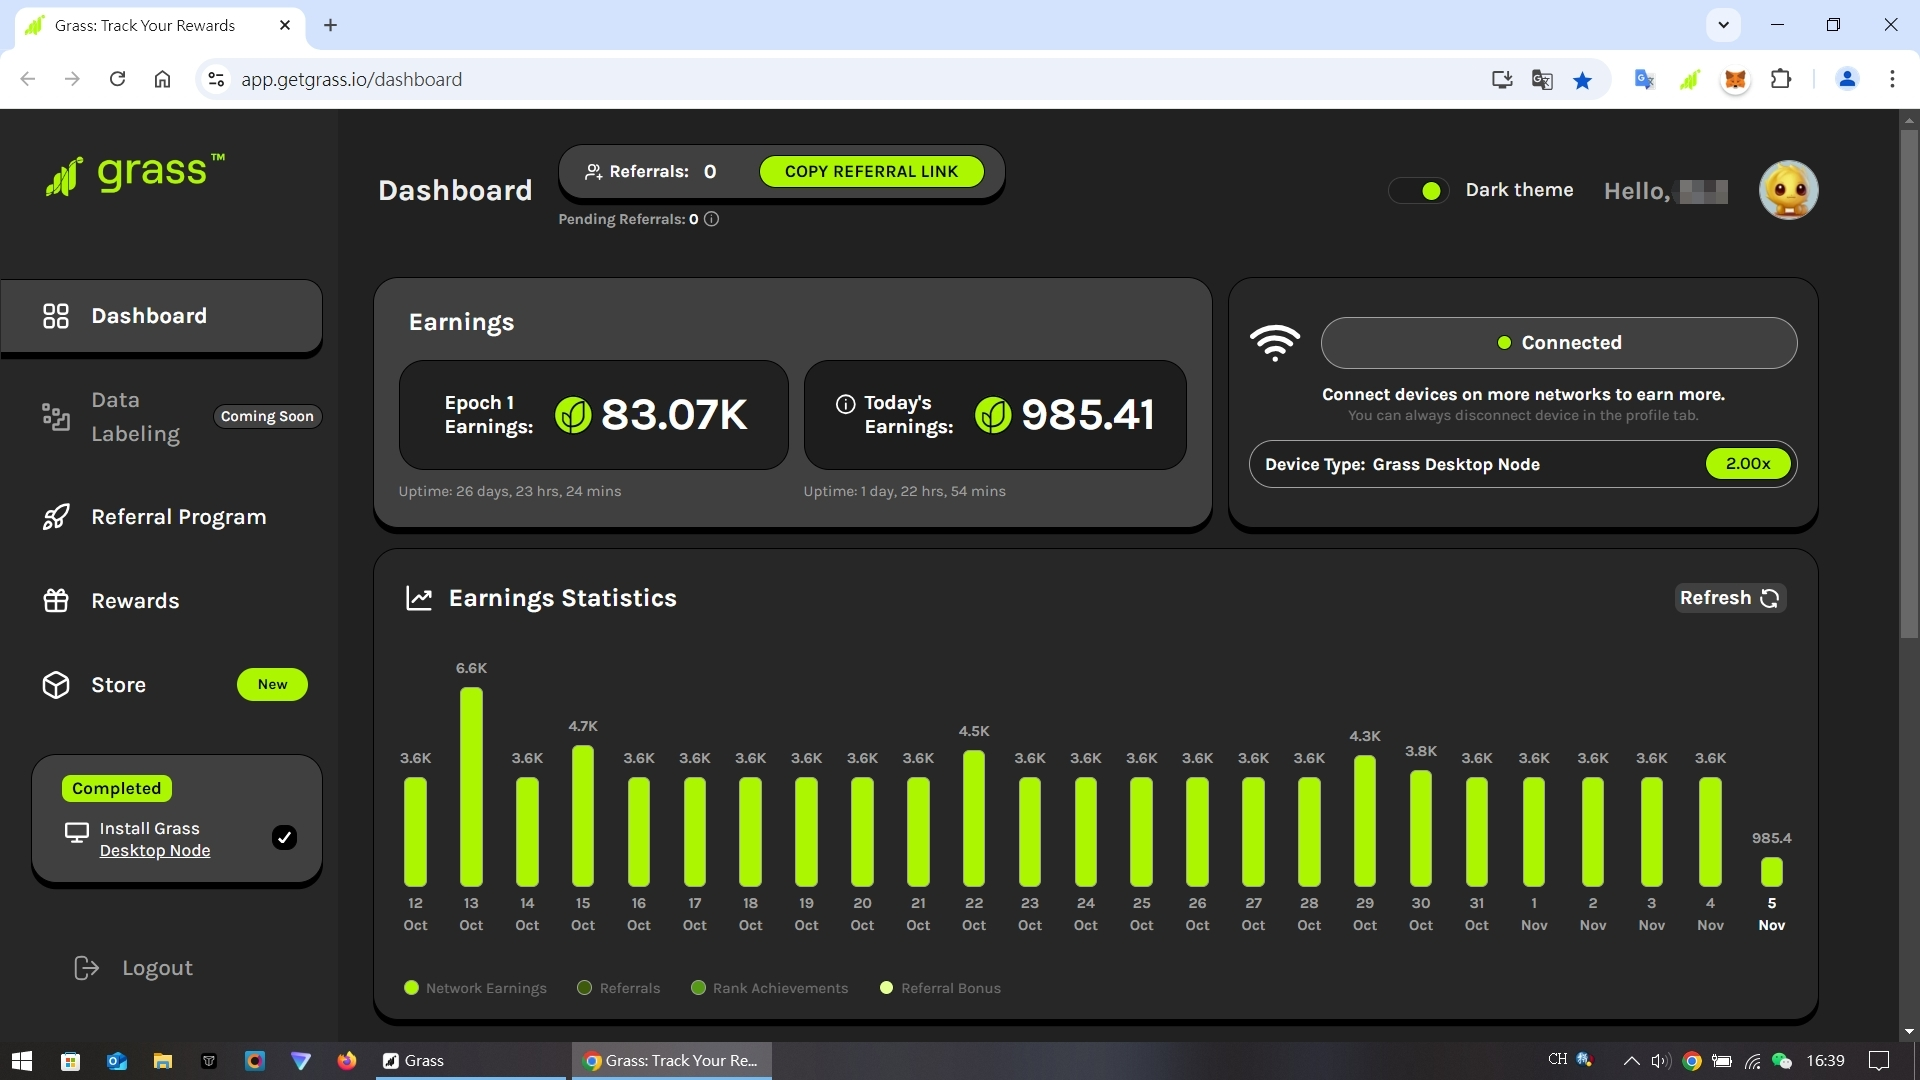Open the tab search dropdown arrow
The image size is (1920, 1080).
1723,25
